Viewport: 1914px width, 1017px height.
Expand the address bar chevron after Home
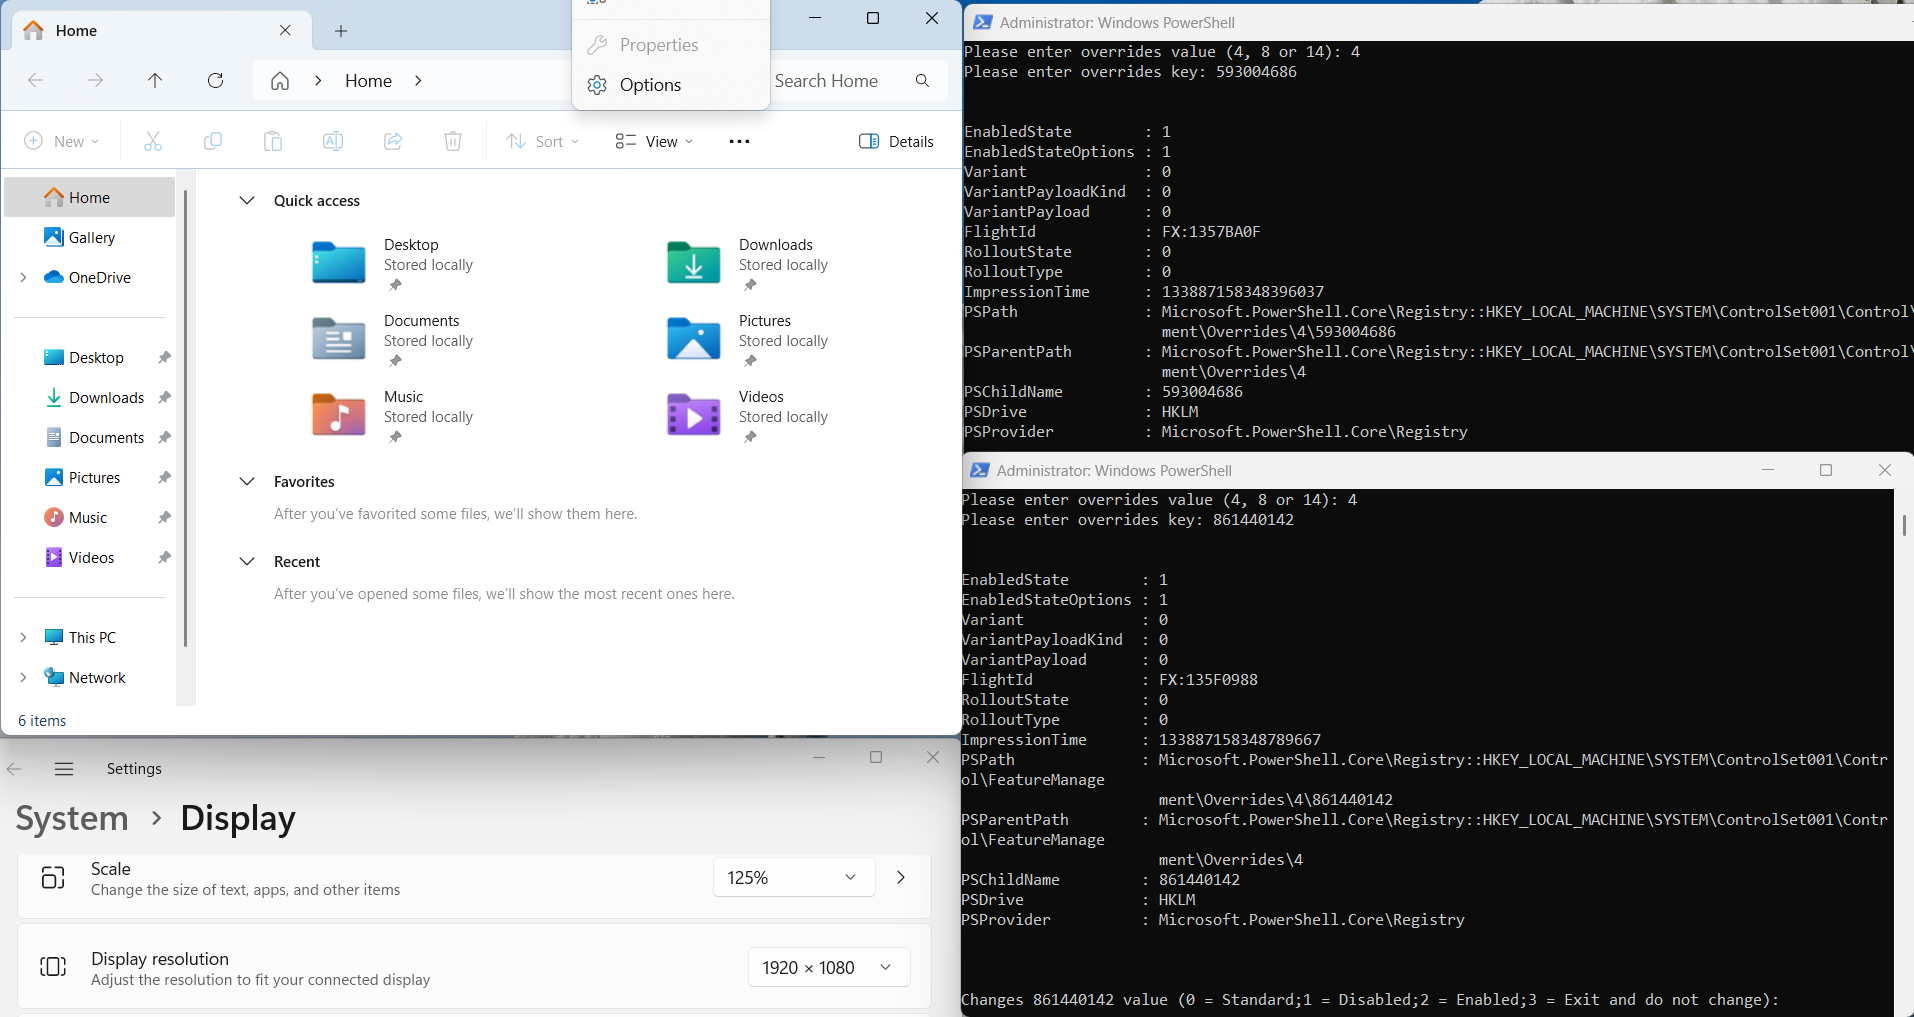pyautogui.click(x=418, y=81)
